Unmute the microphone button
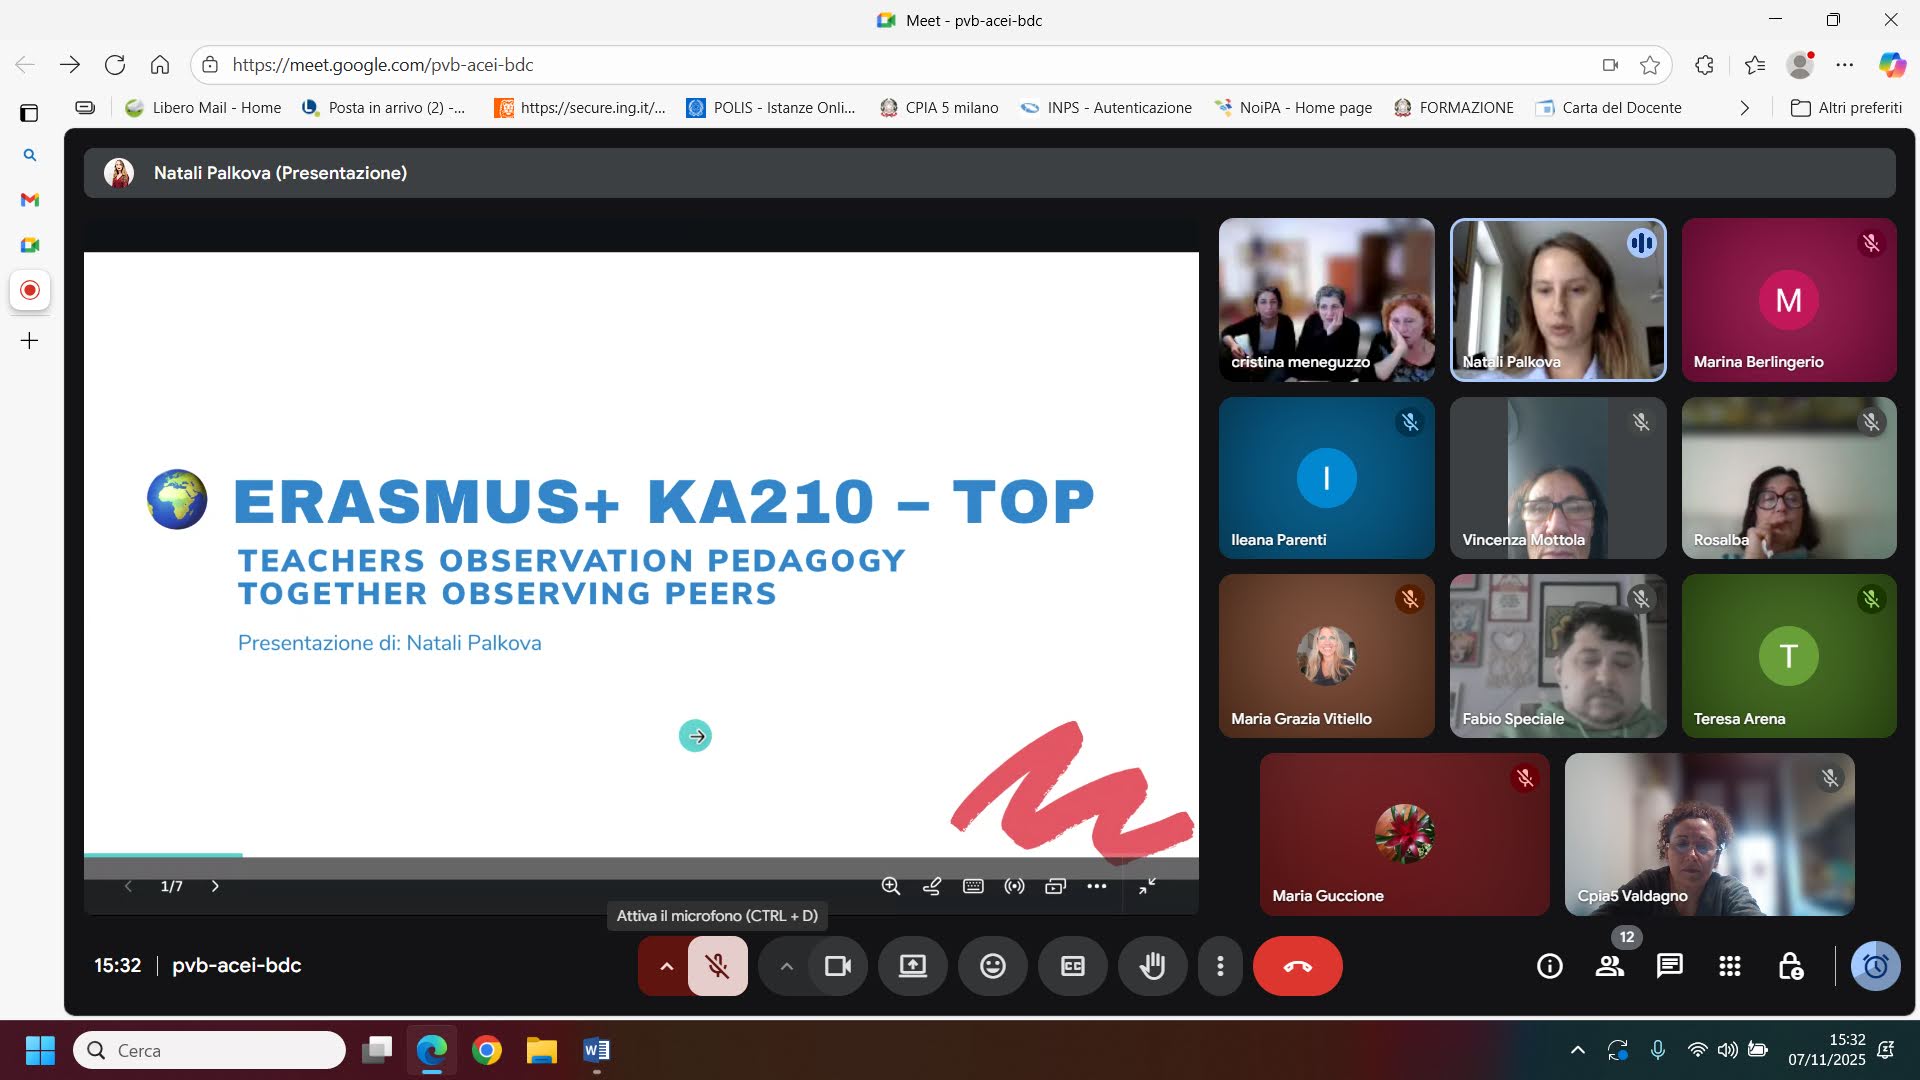The height and width of the screenshot is (1080, 1920). click(717, 966)
